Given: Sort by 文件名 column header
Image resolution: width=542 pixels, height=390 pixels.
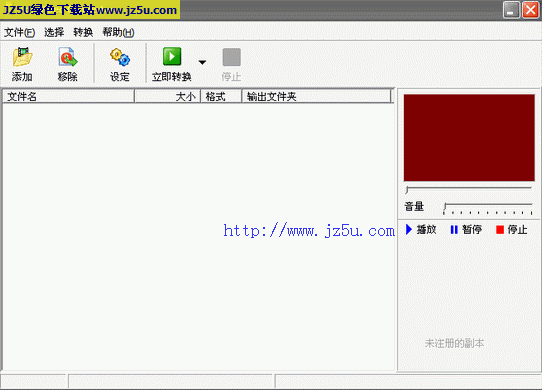Looking at the screenshot, I should [x=68, y=96].
